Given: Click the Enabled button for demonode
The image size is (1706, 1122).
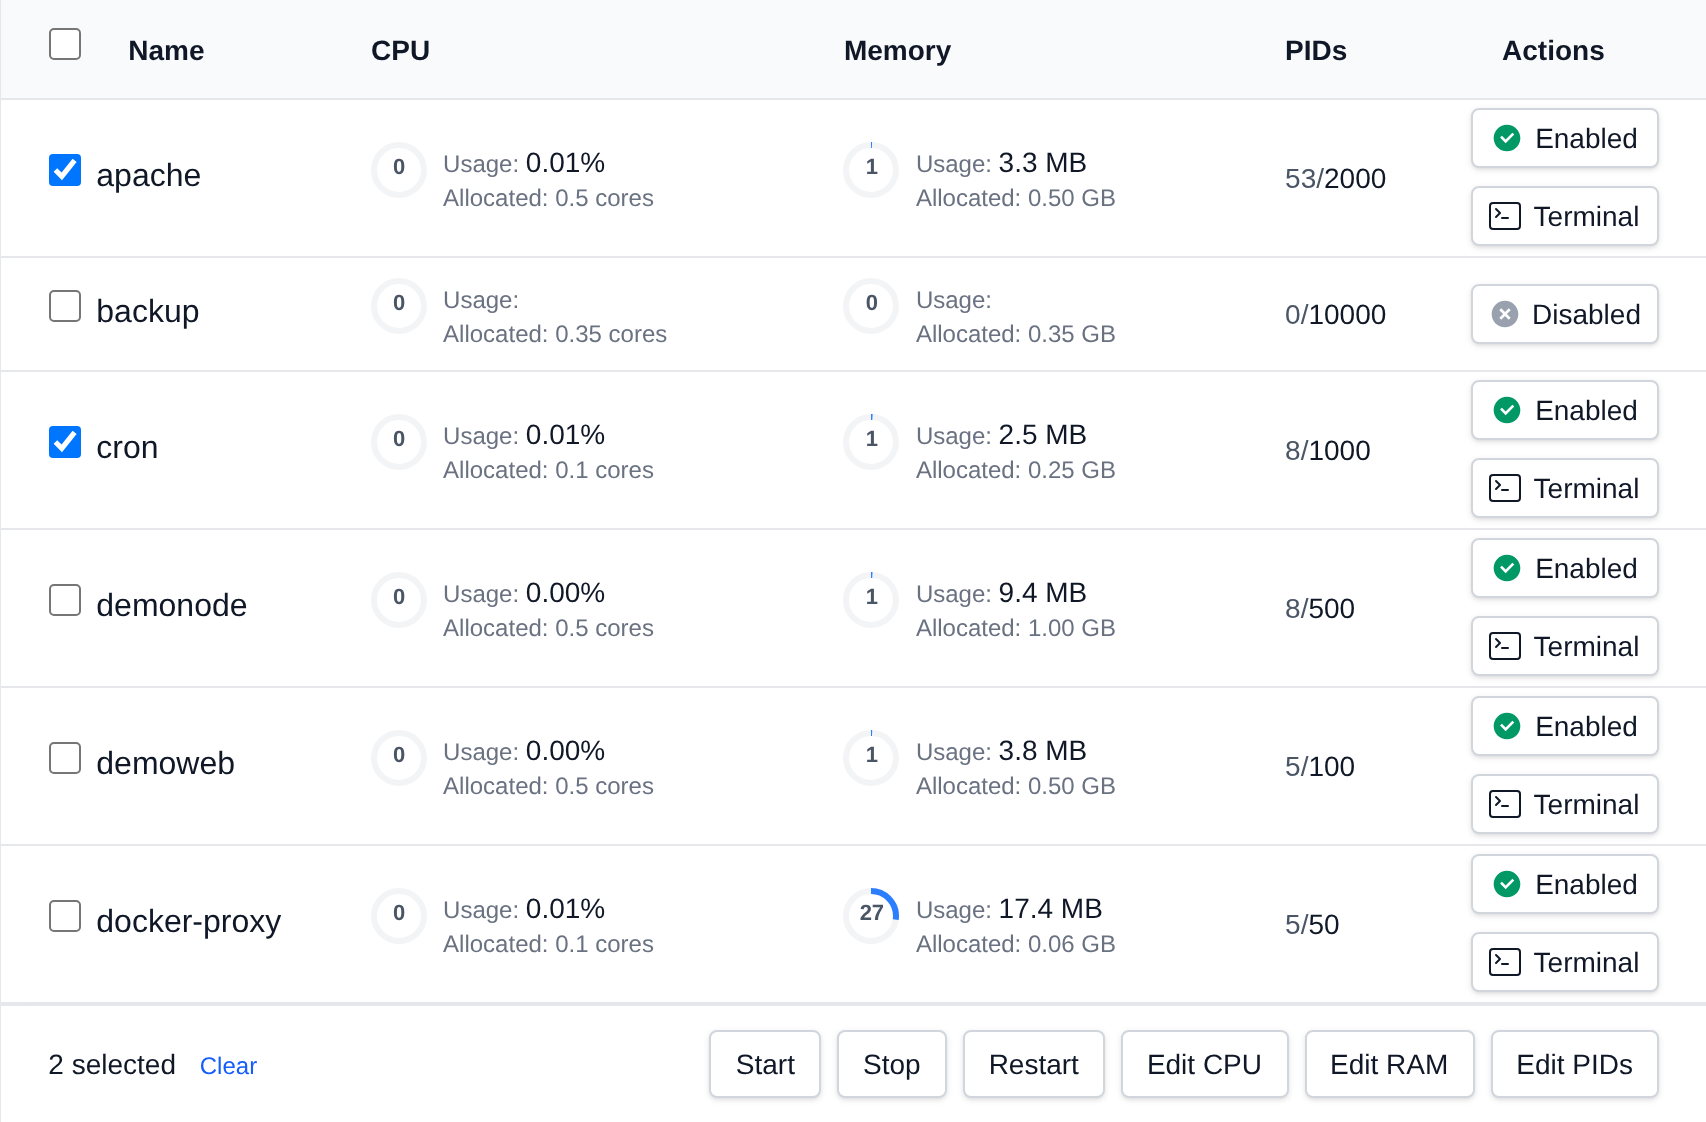Looking at the screenshot, I should click(1564, 568).
